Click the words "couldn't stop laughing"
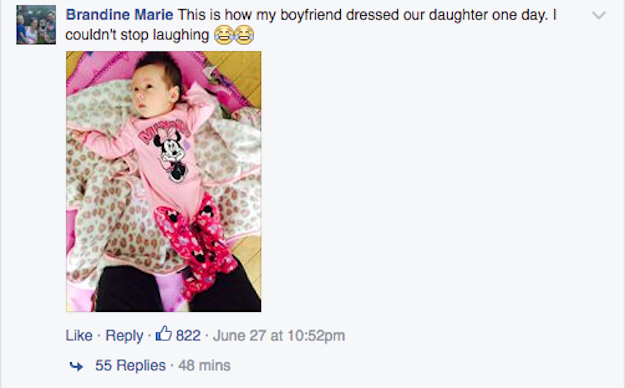This screenshot has height=388, width=625. [x=137, y=35]
